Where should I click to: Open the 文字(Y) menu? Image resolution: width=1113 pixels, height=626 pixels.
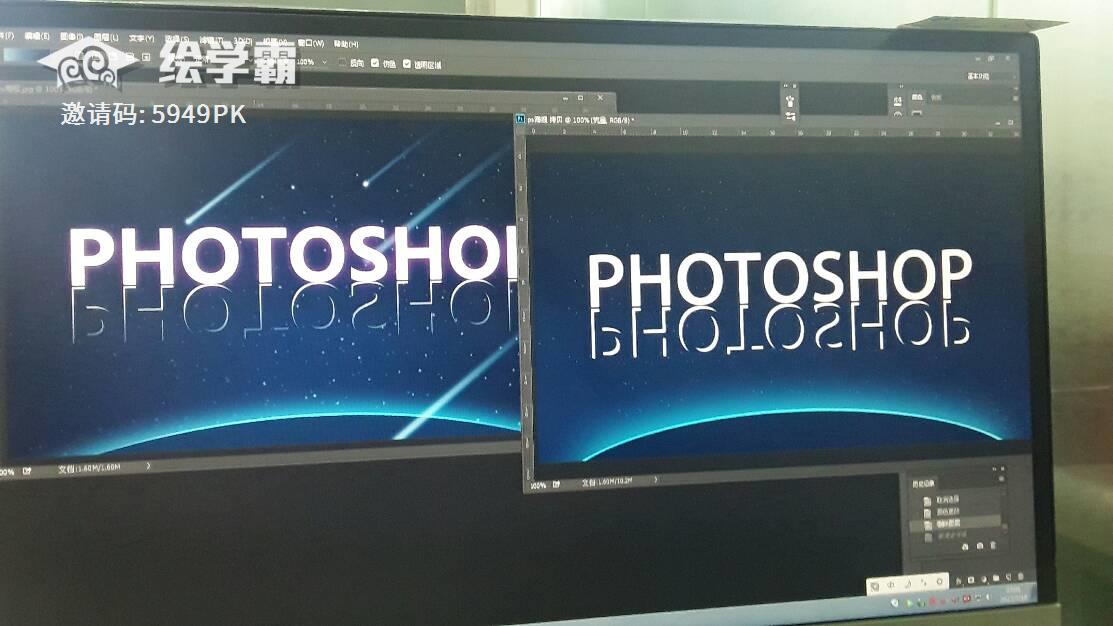tap(141, 38)
